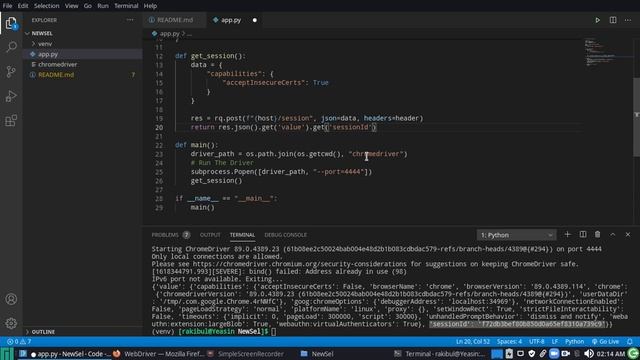Open the Terminal menu
640x360 pixels.
coord(126,6)
